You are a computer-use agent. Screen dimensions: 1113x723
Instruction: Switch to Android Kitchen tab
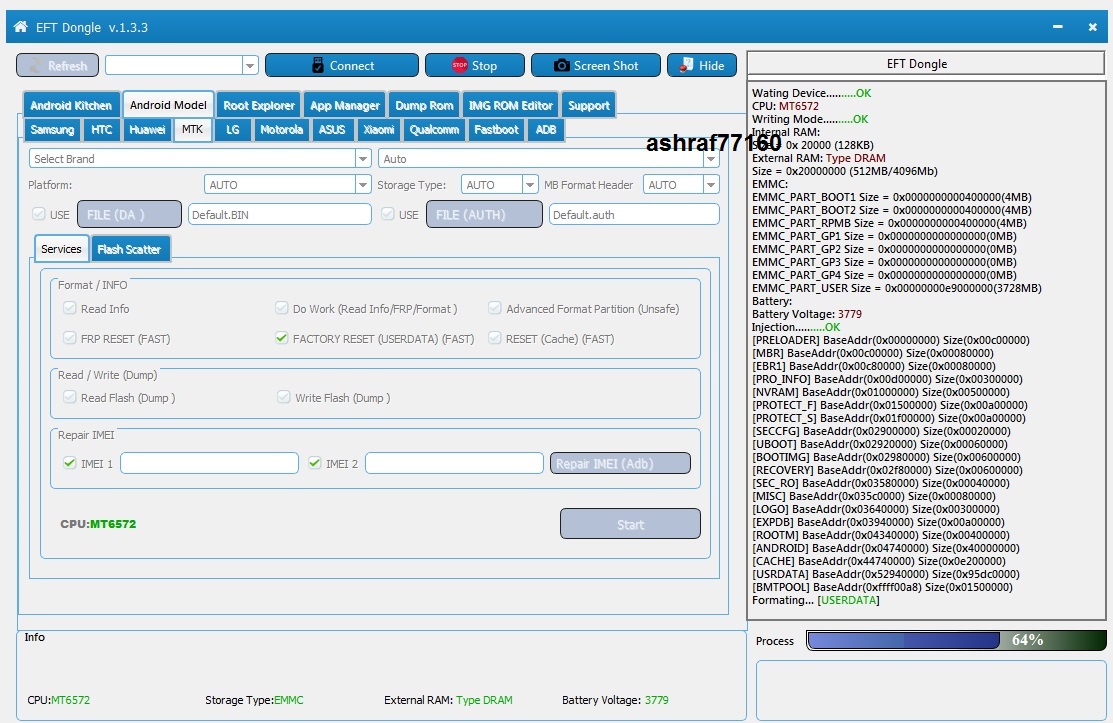coord(71,105)
